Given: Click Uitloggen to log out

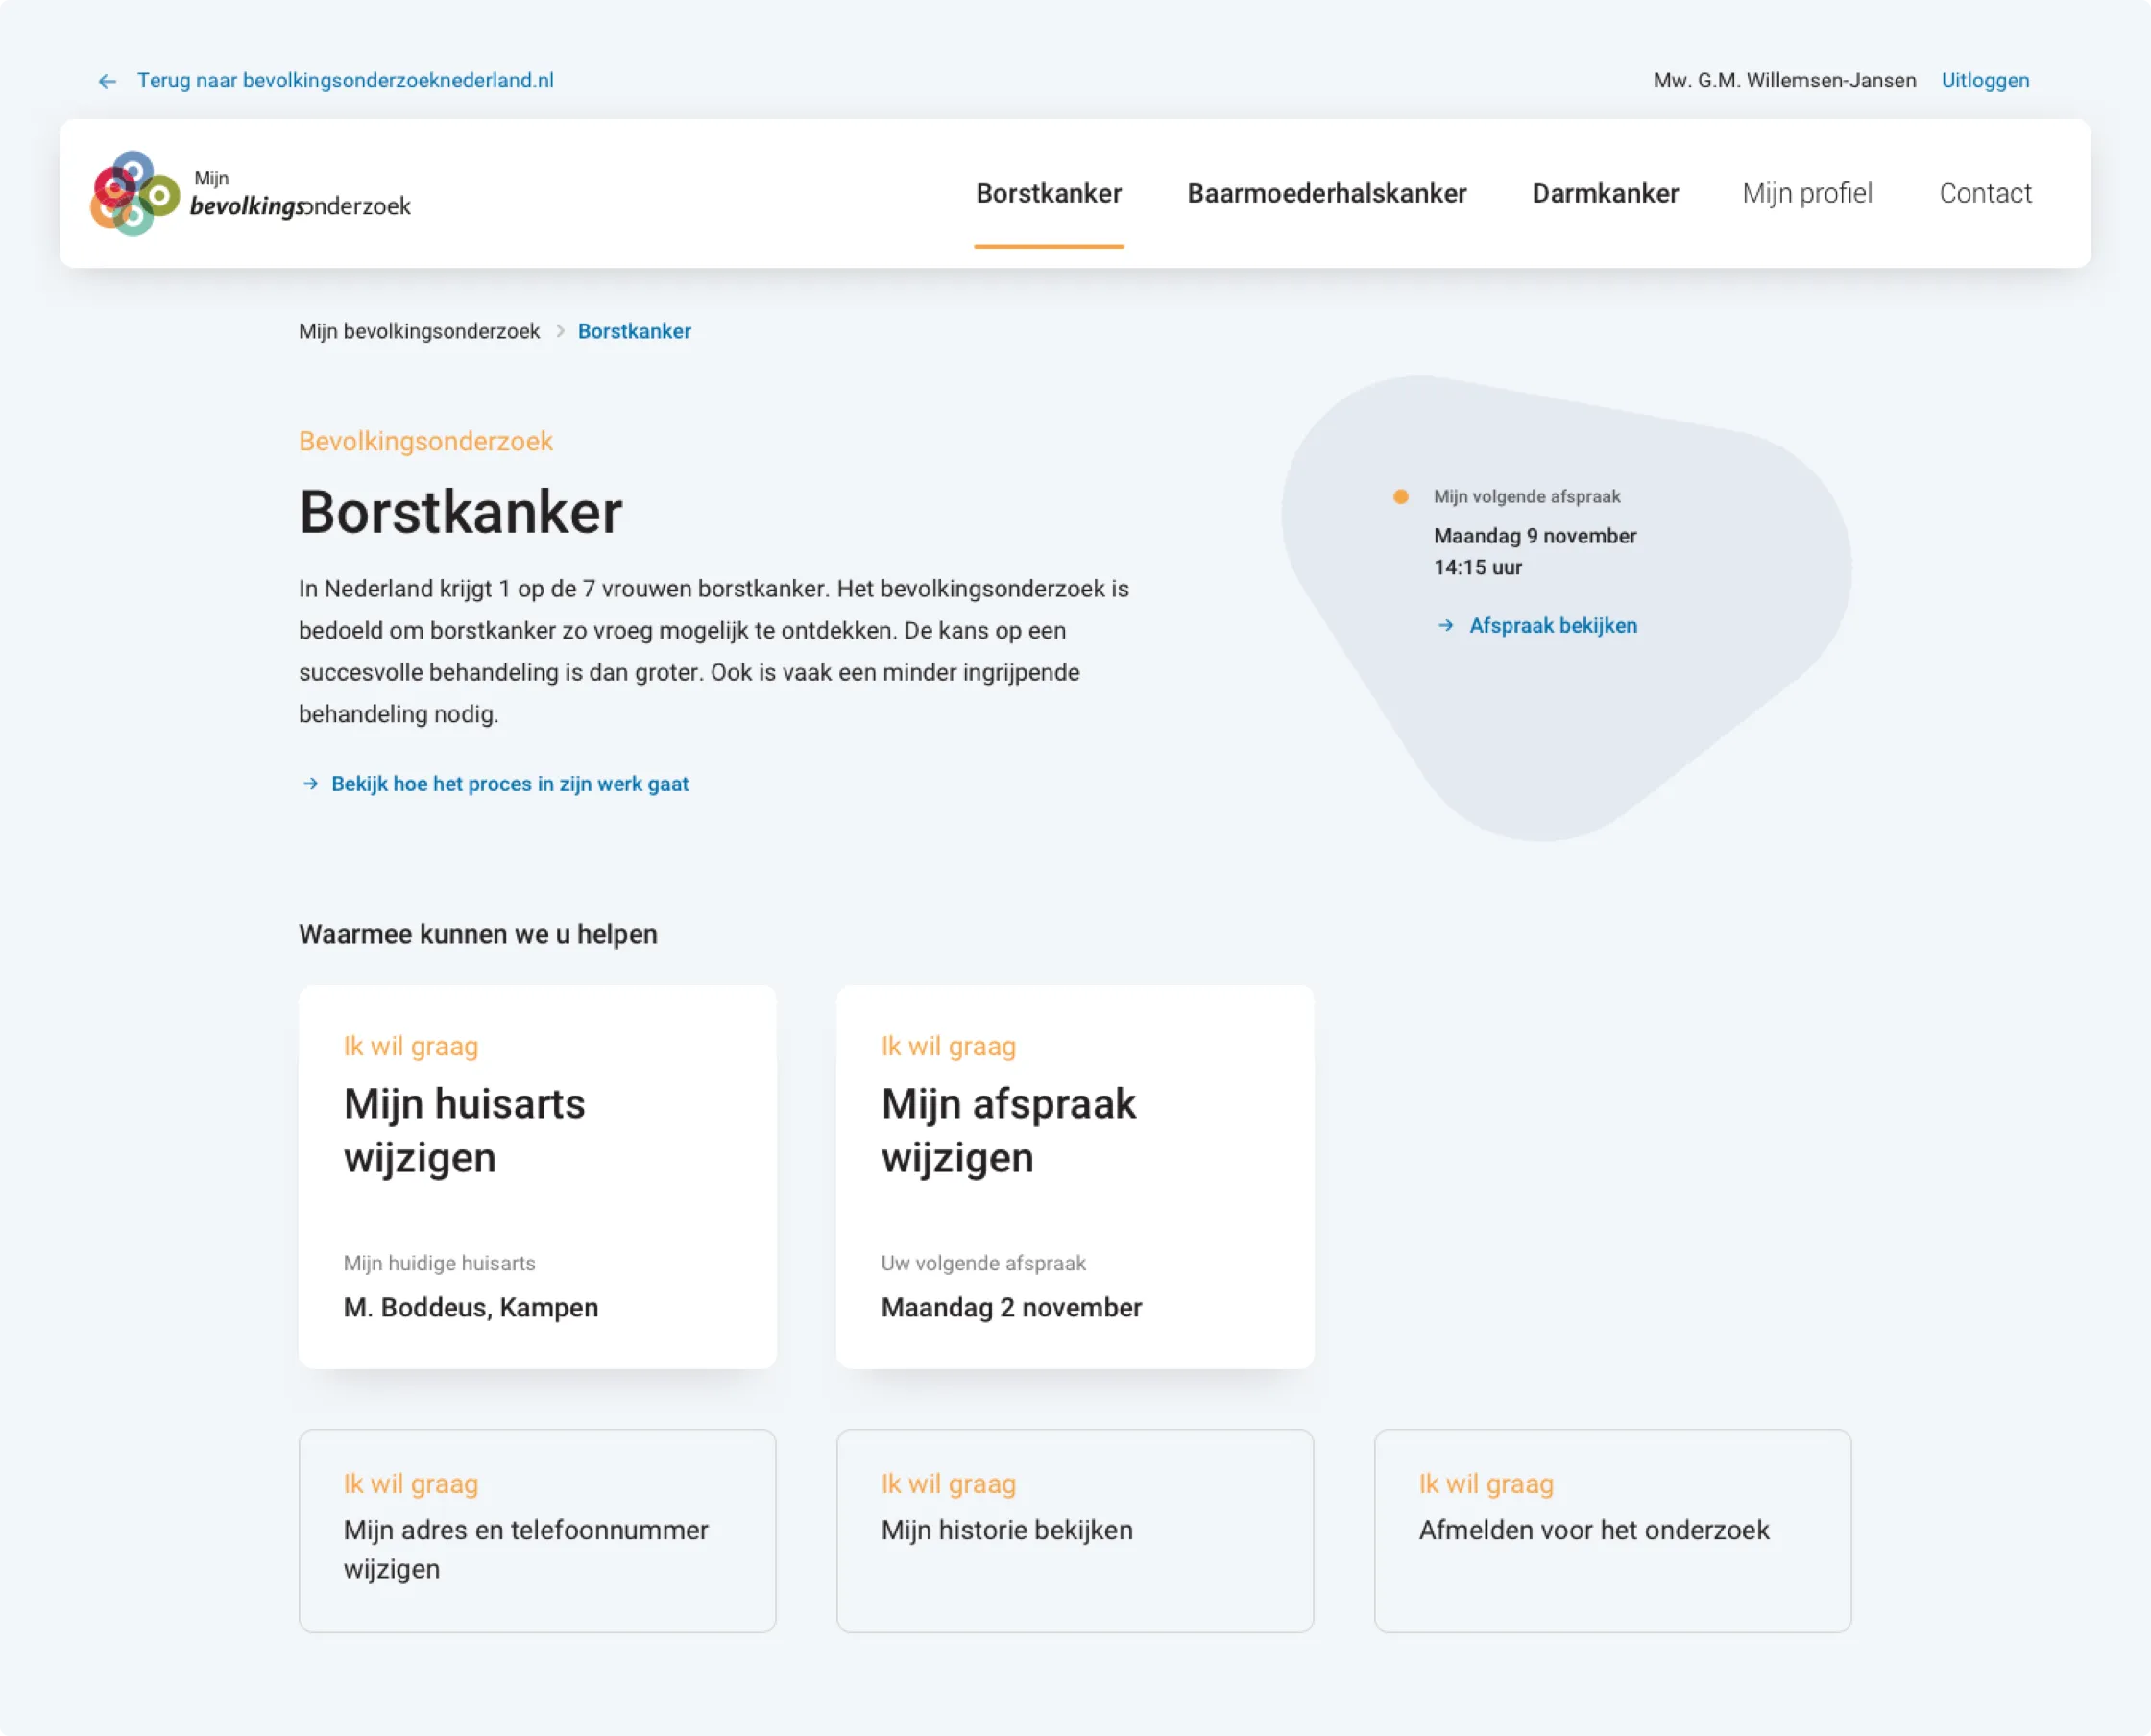Looking at the screenshot, I should (1984, 81).
